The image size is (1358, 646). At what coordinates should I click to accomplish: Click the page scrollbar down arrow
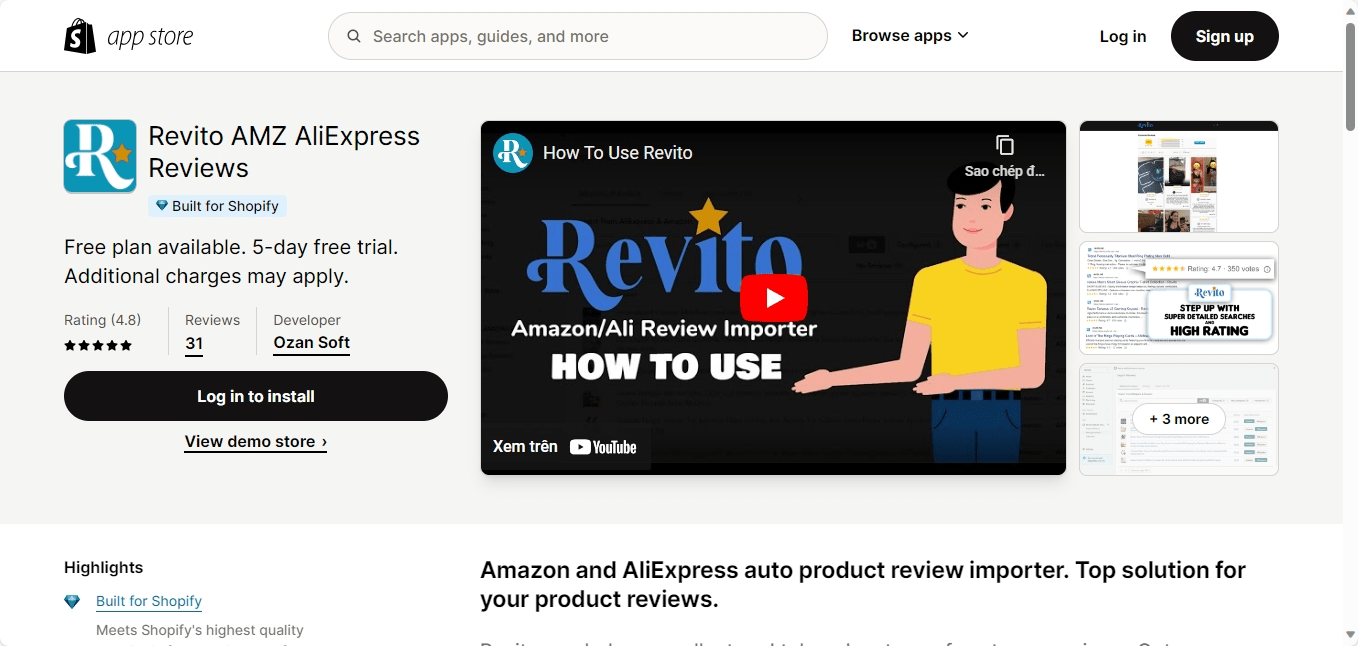[x=1350, y=636]
